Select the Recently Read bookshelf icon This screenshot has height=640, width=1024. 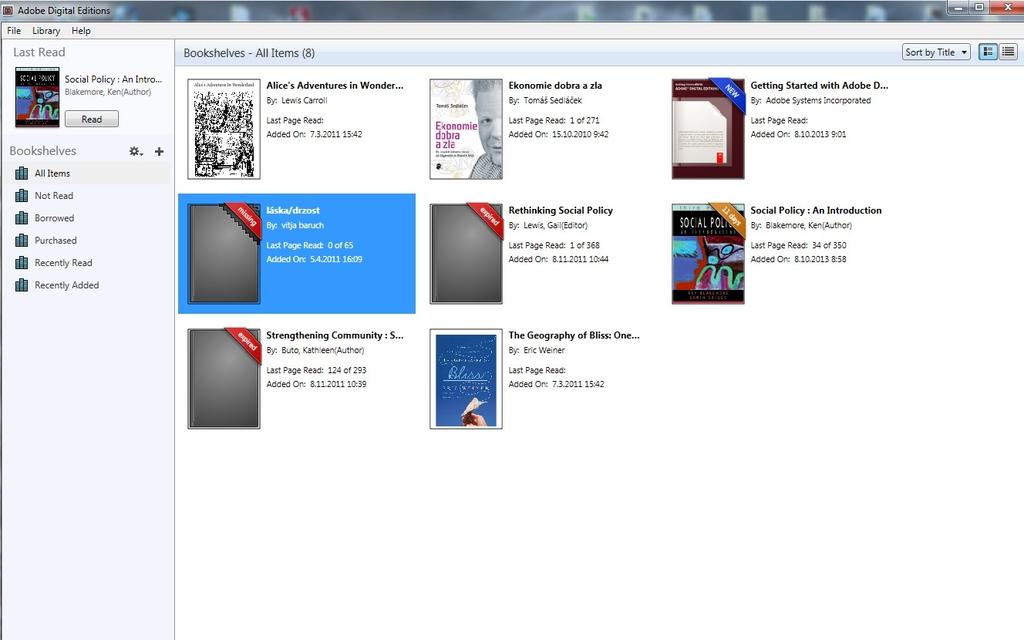click(x=22, y=263)
